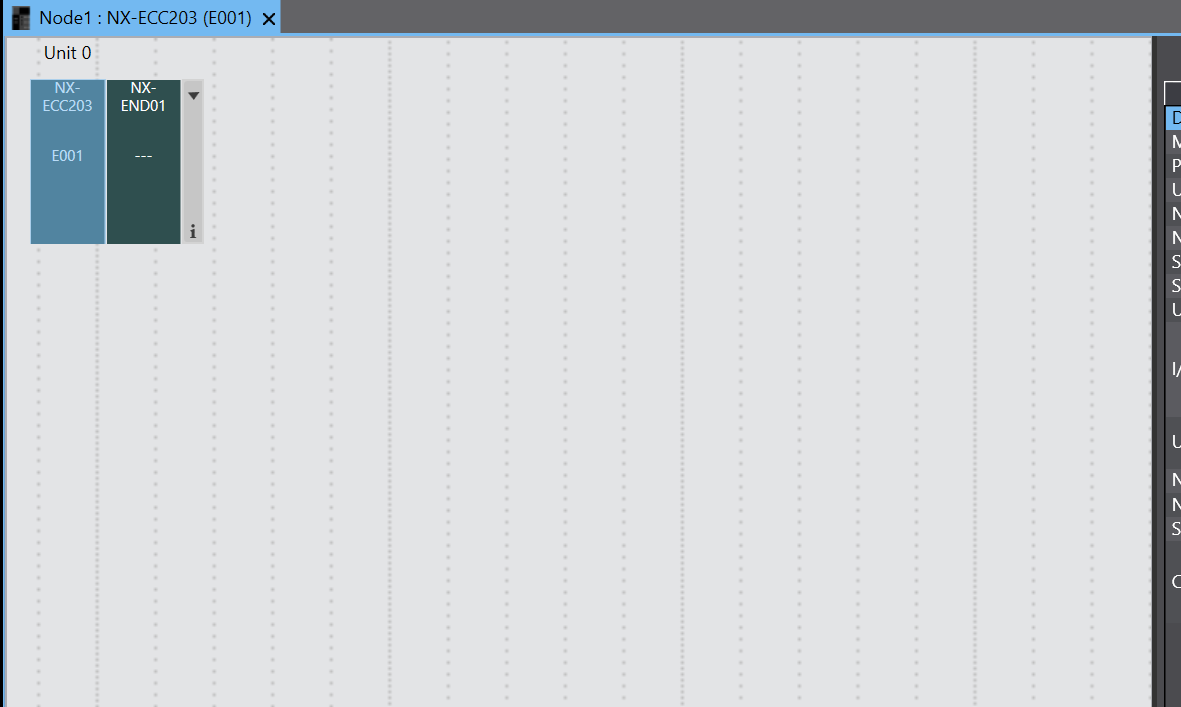Open the dropdown arrow beside NX-END01

pyautogui.click(x=194, y=96)
